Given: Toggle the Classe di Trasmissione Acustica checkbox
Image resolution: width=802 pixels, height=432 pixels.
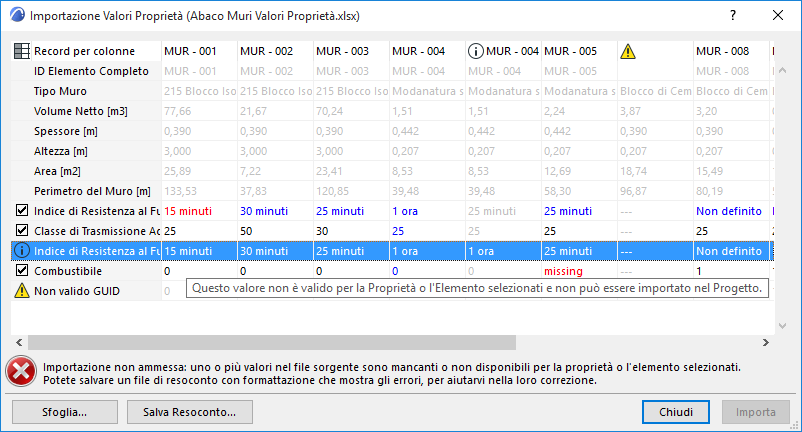Looking at the screenshot, I should tap(21, 231).
